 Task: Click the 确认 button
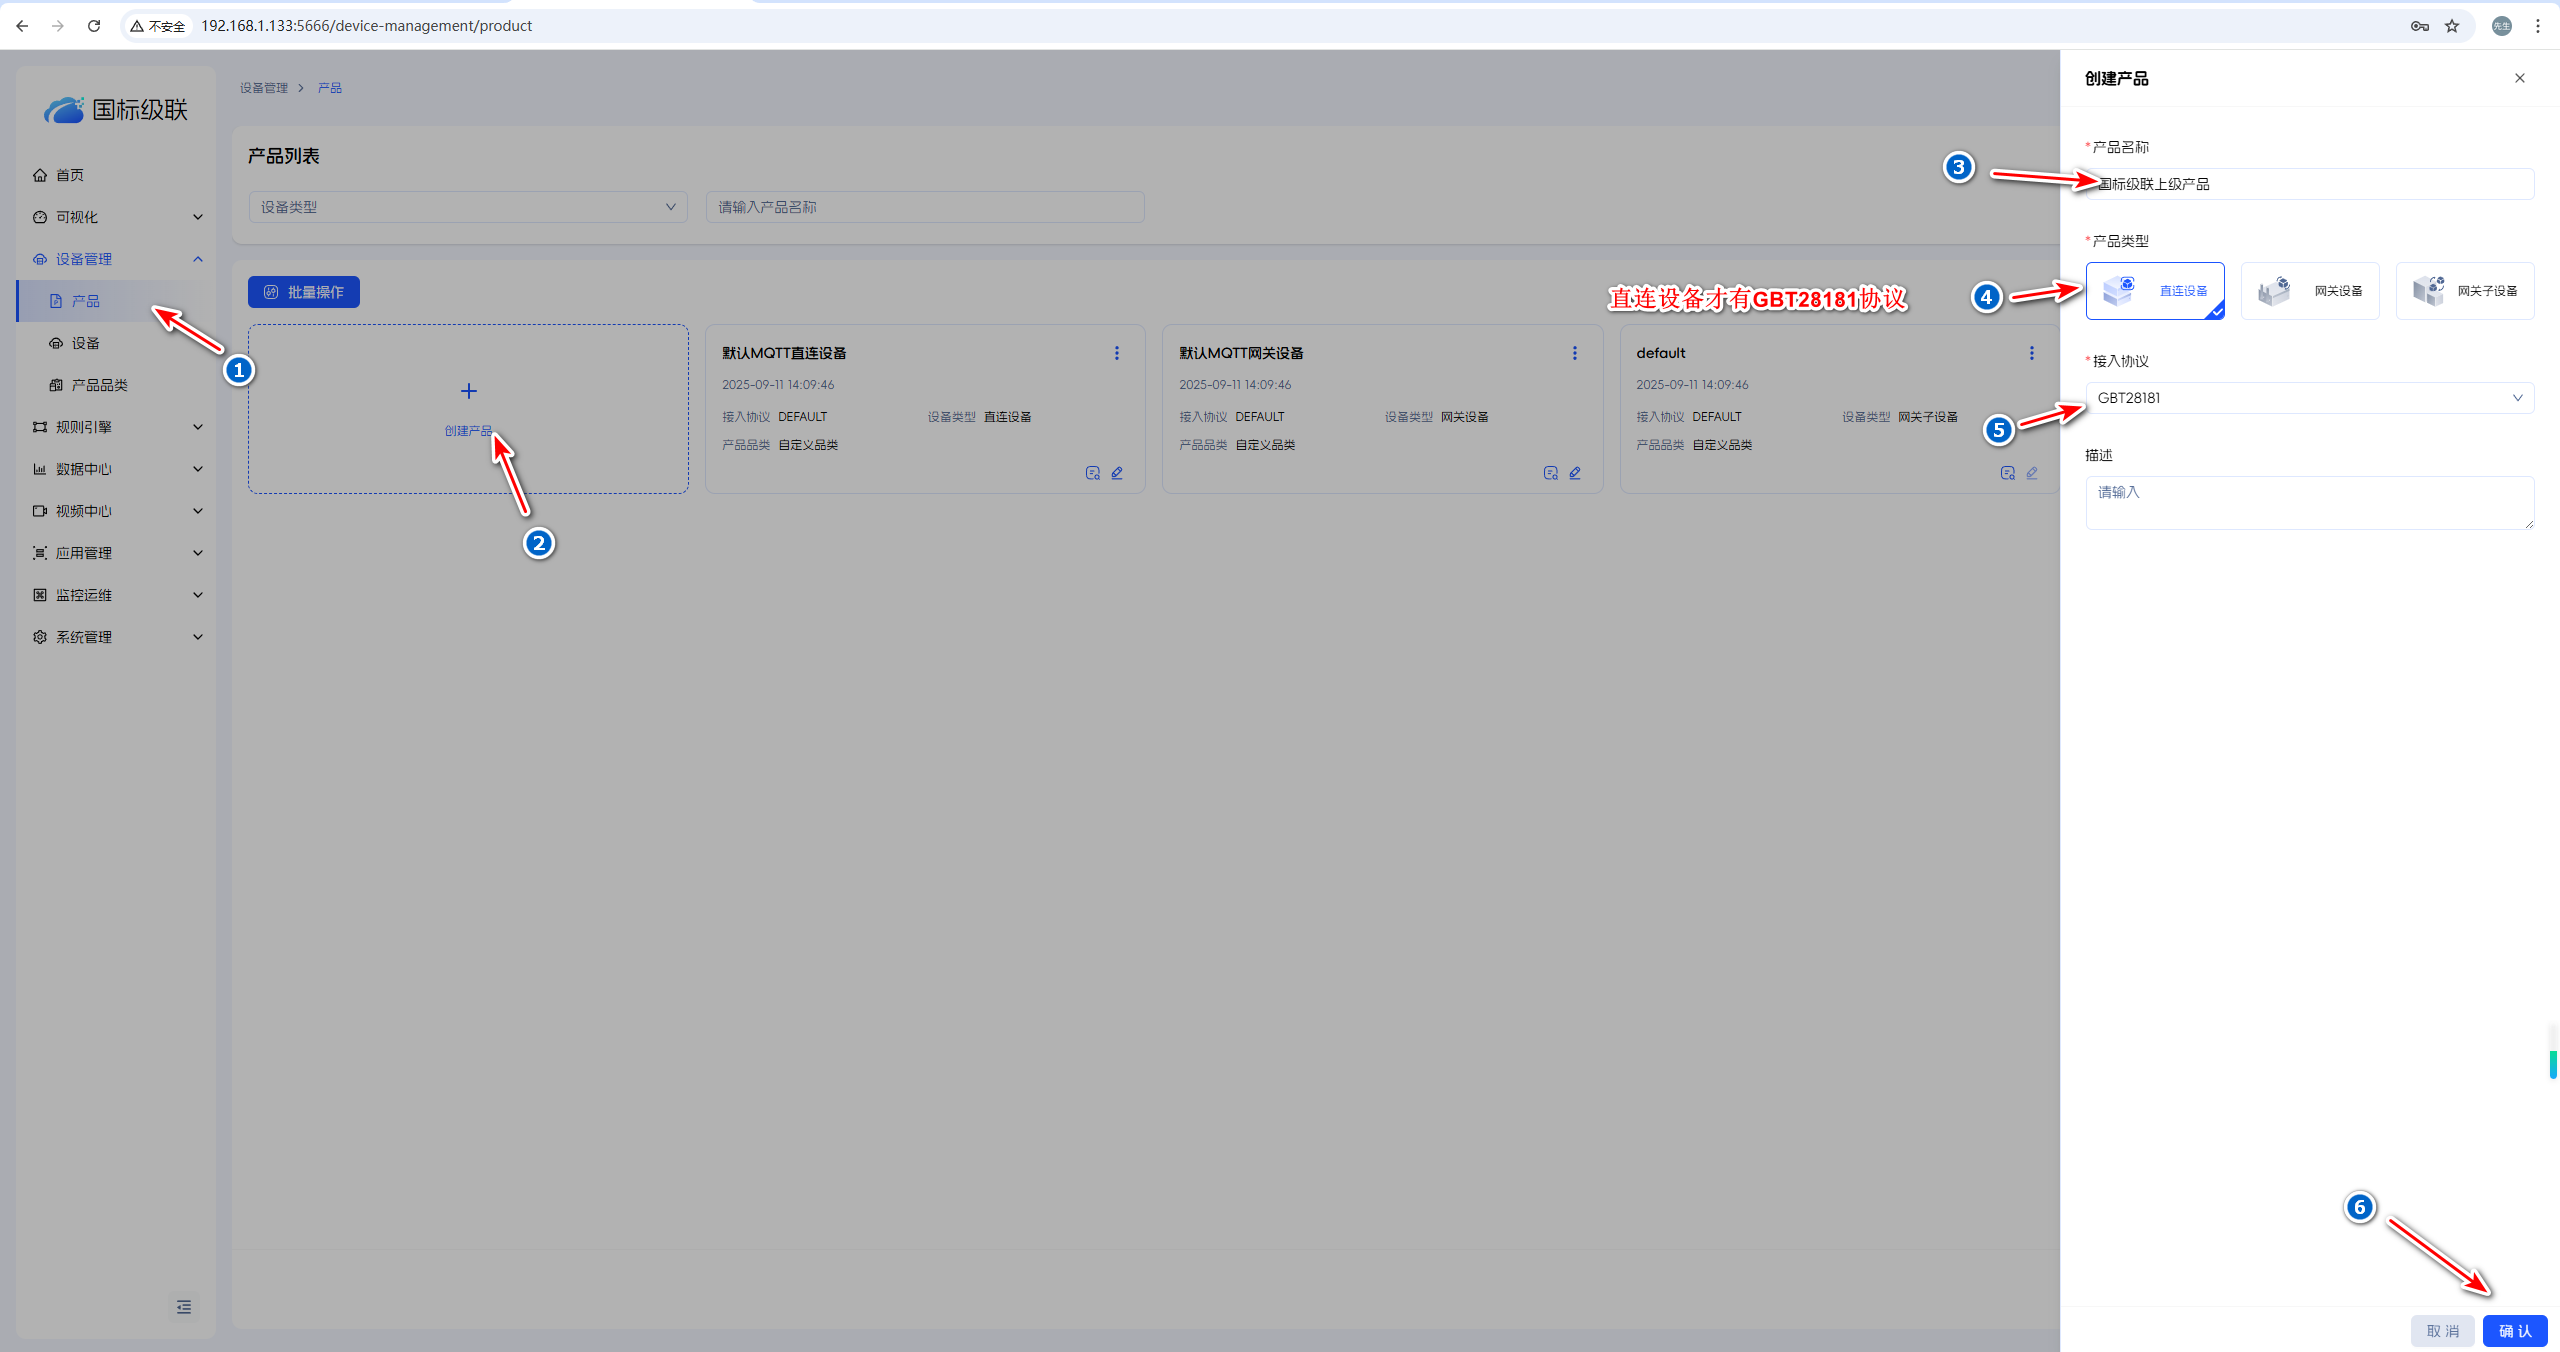point(2514,1331)
